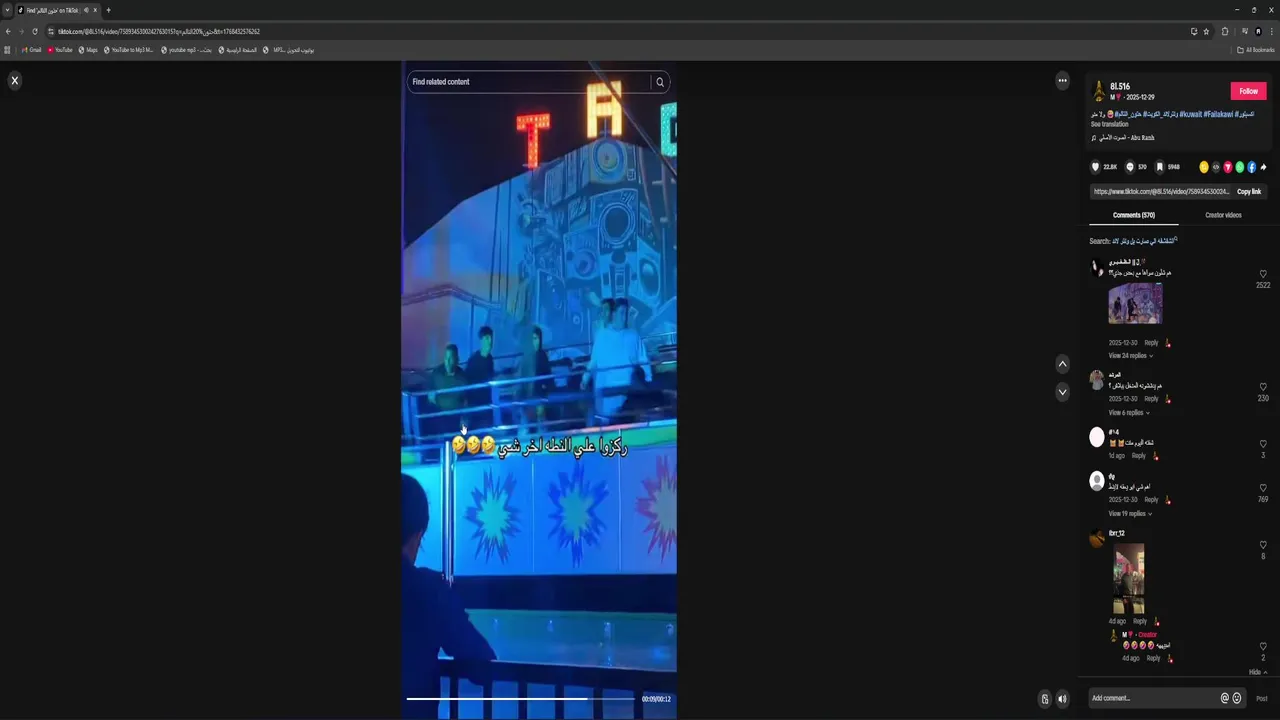
Task: Switch to the Comments (570) tab
Action: (1134, 215)
